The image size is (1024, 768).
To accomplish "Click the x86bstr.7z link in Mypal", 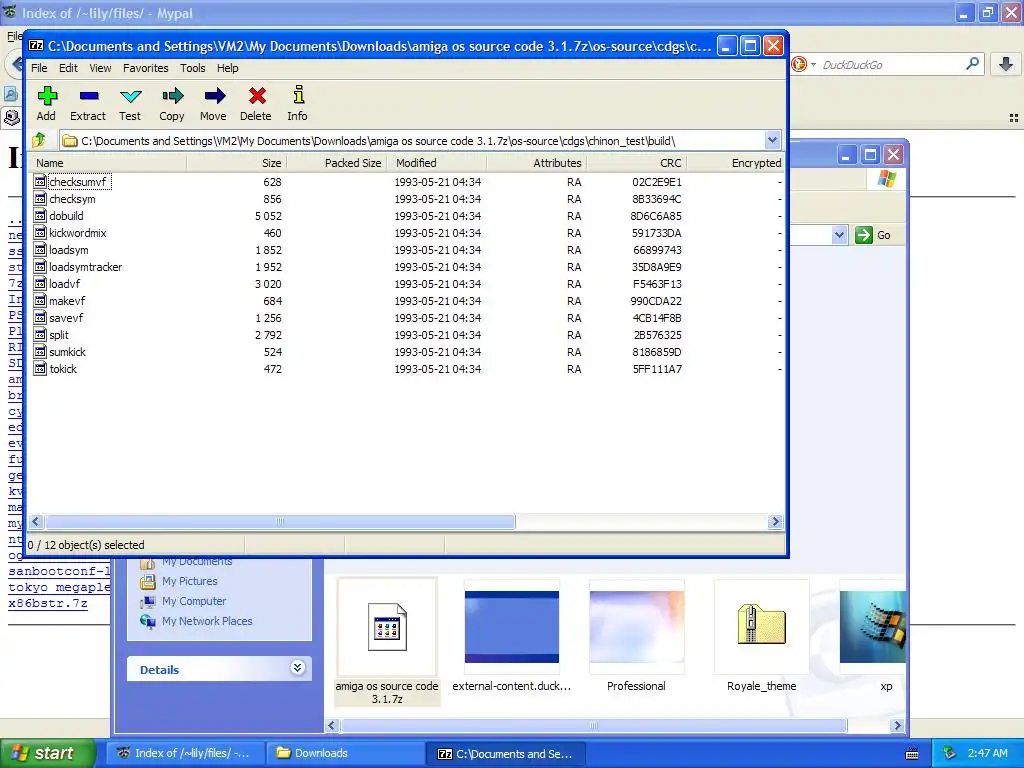I will point(48,603).
